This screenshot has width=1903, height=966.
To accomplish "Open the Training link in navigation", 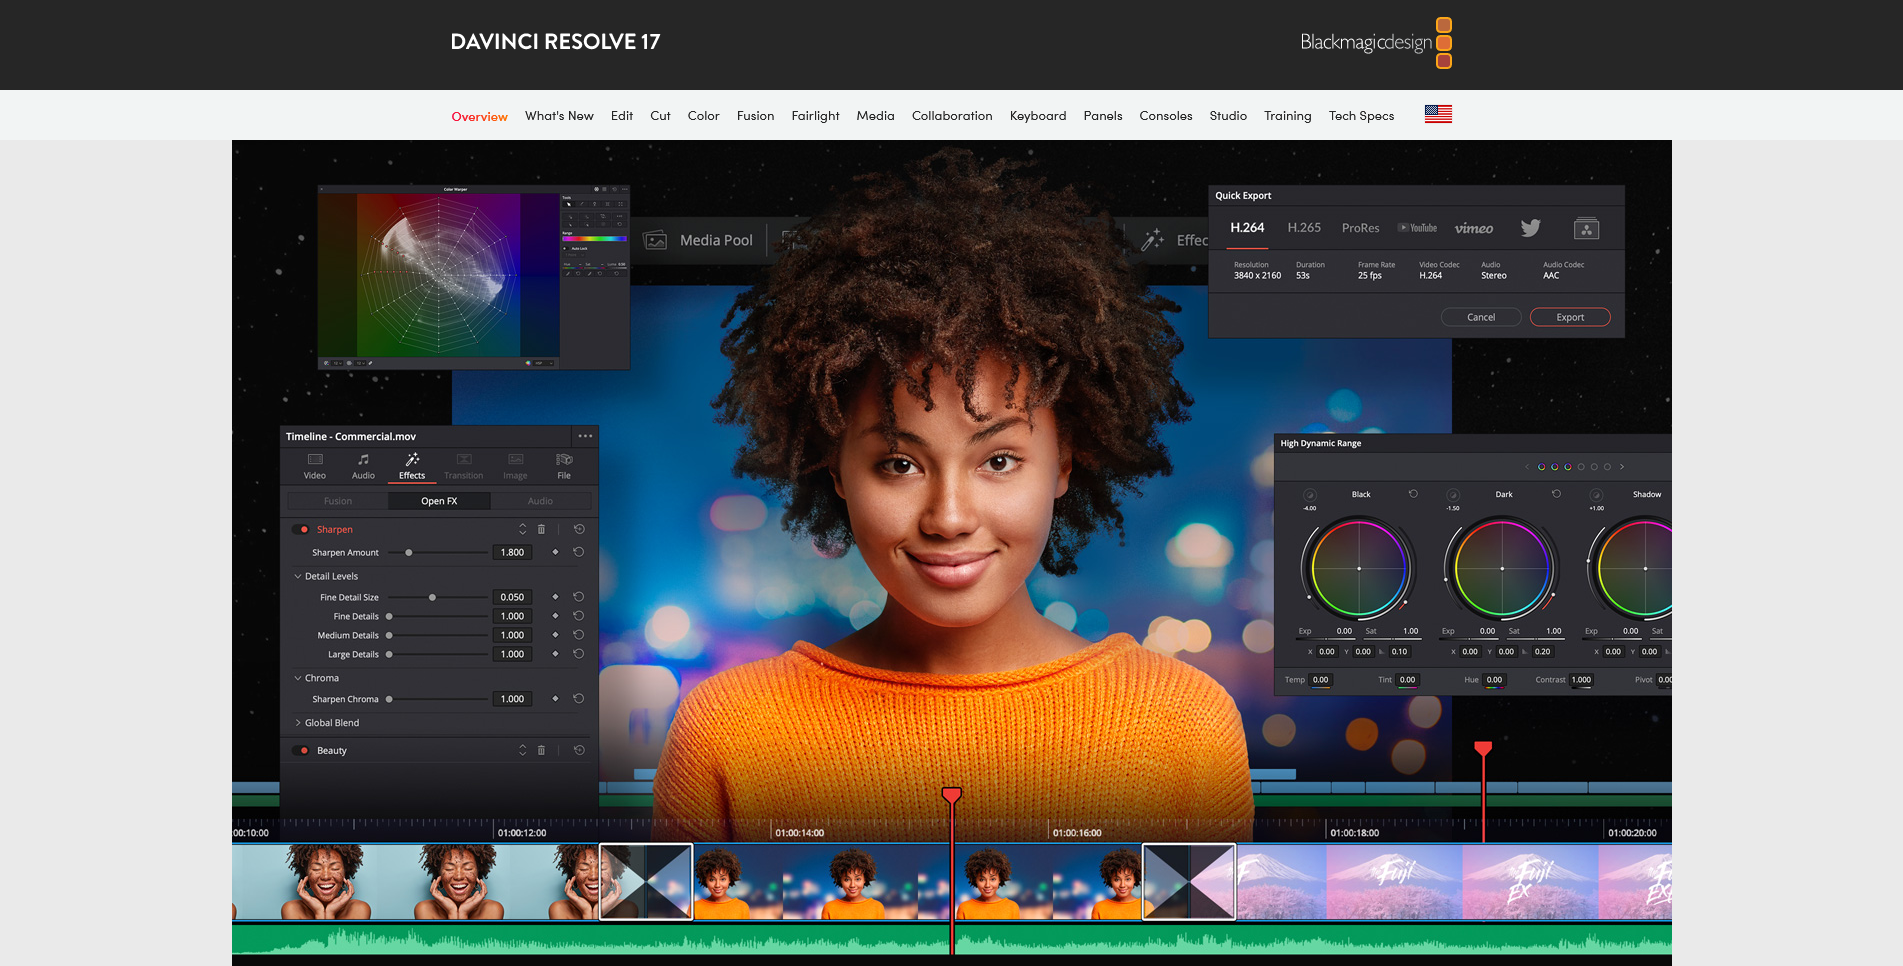I will 1287,116.
